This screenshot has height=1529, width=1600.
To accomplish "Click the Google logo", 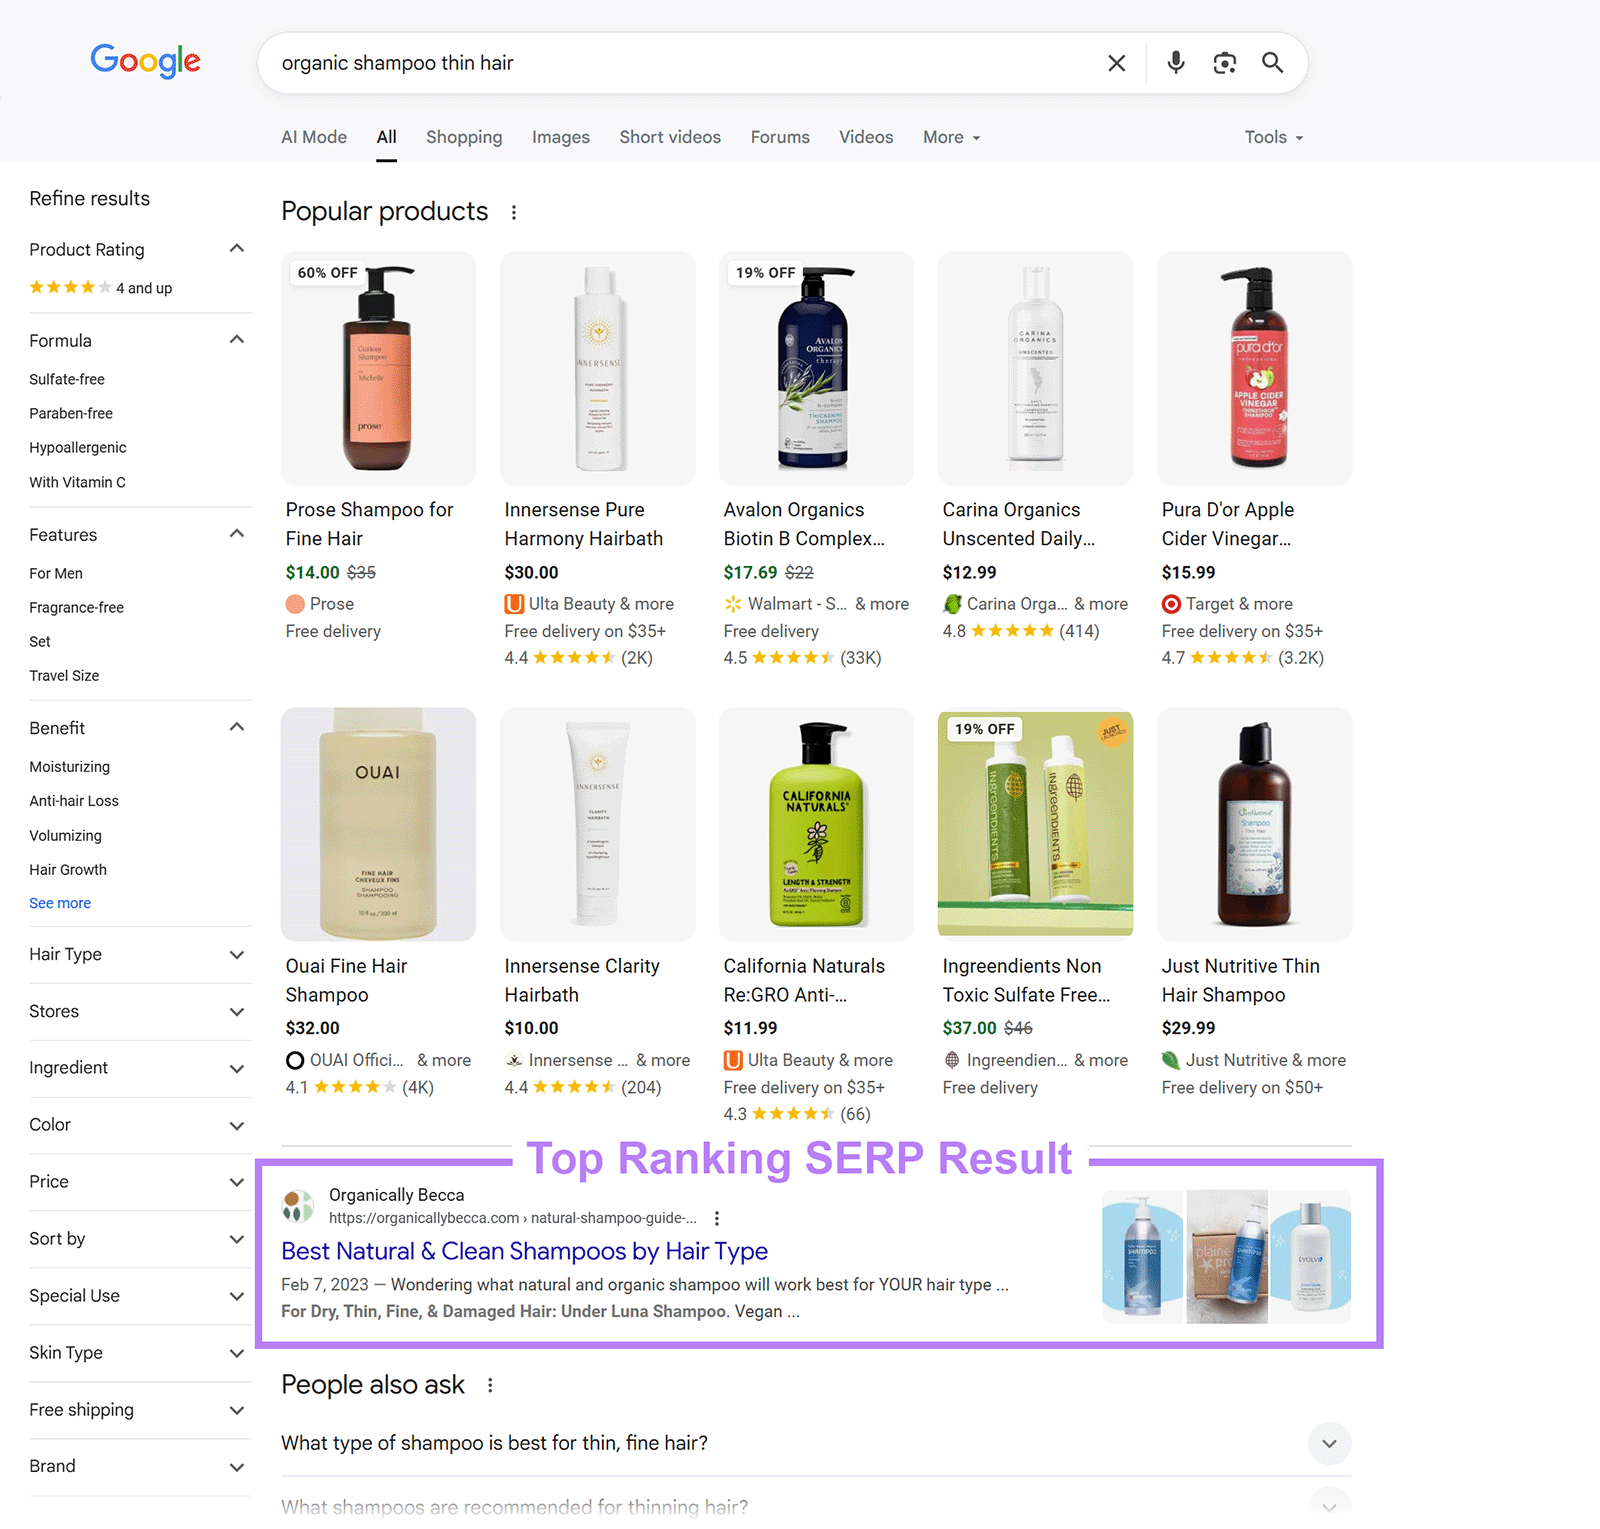I will [x=145, y=62].
